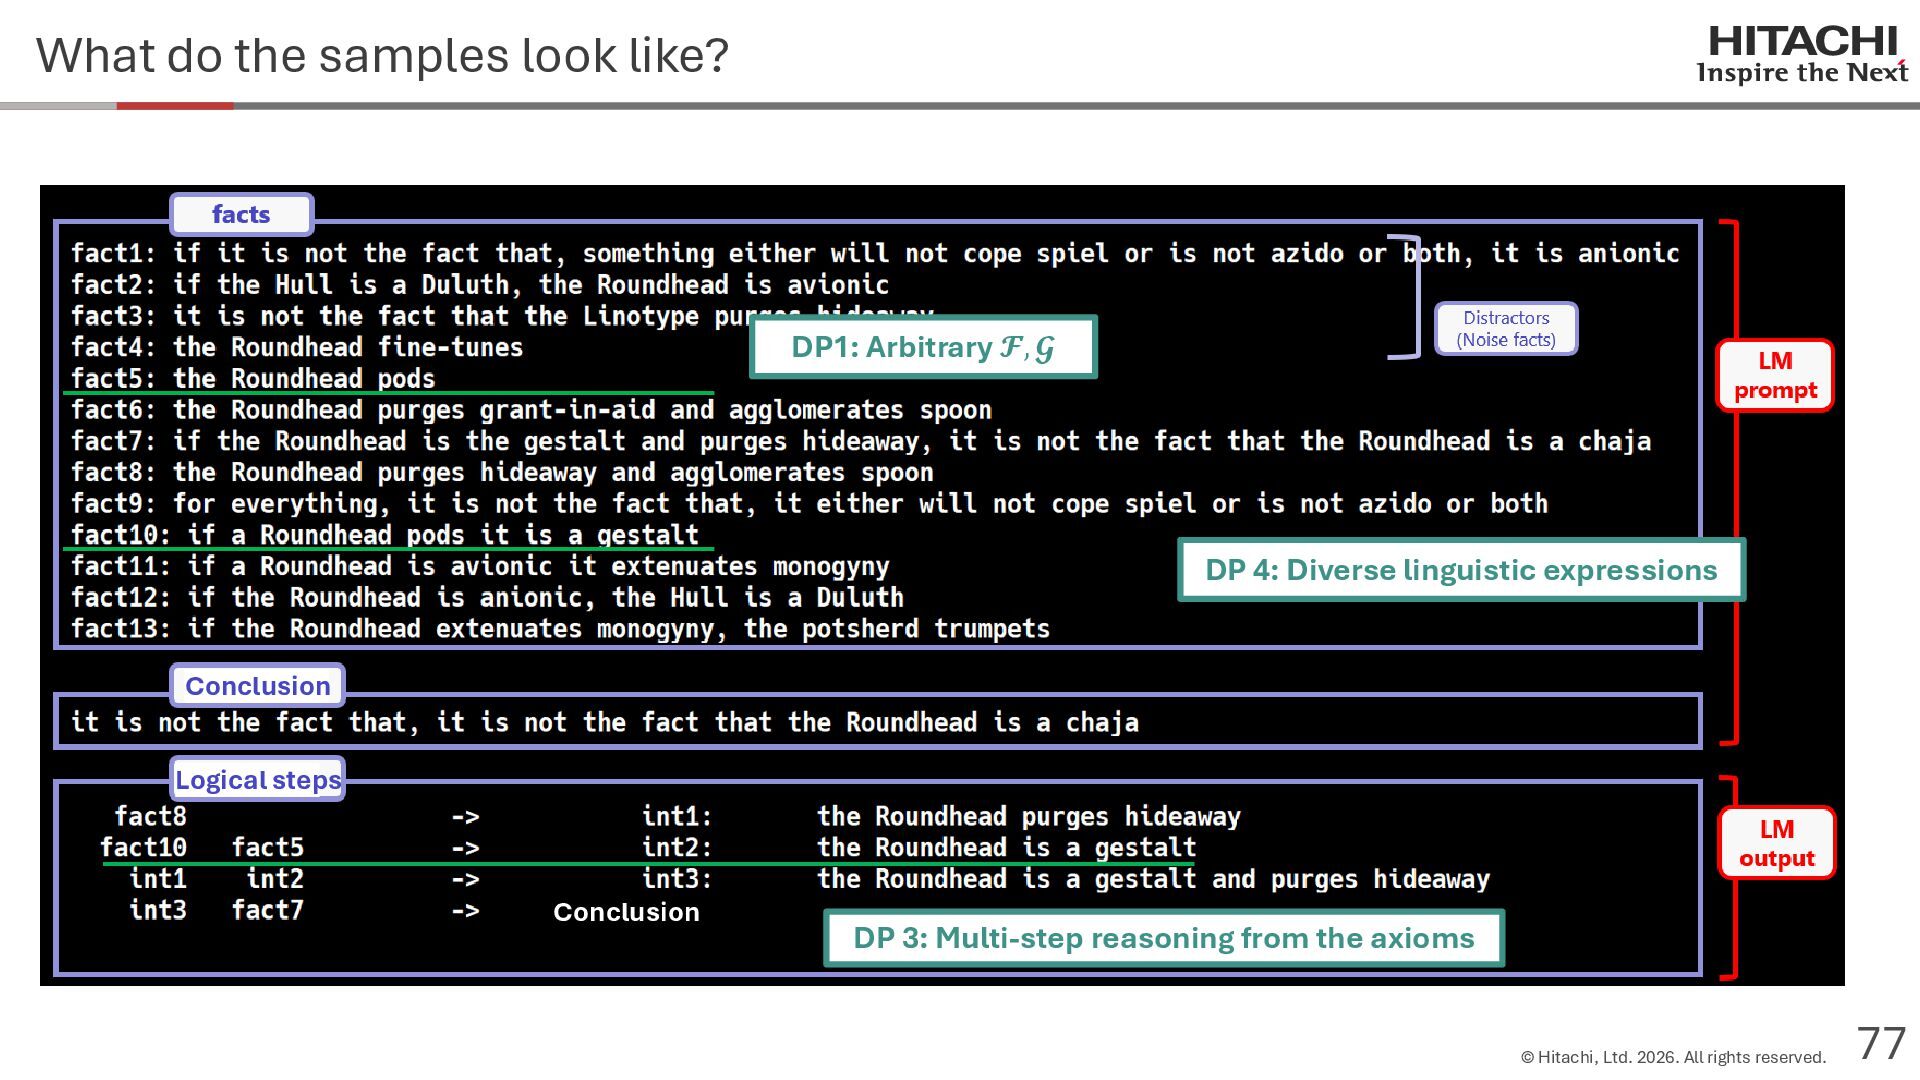Click the slide title text

coord(382,56)
